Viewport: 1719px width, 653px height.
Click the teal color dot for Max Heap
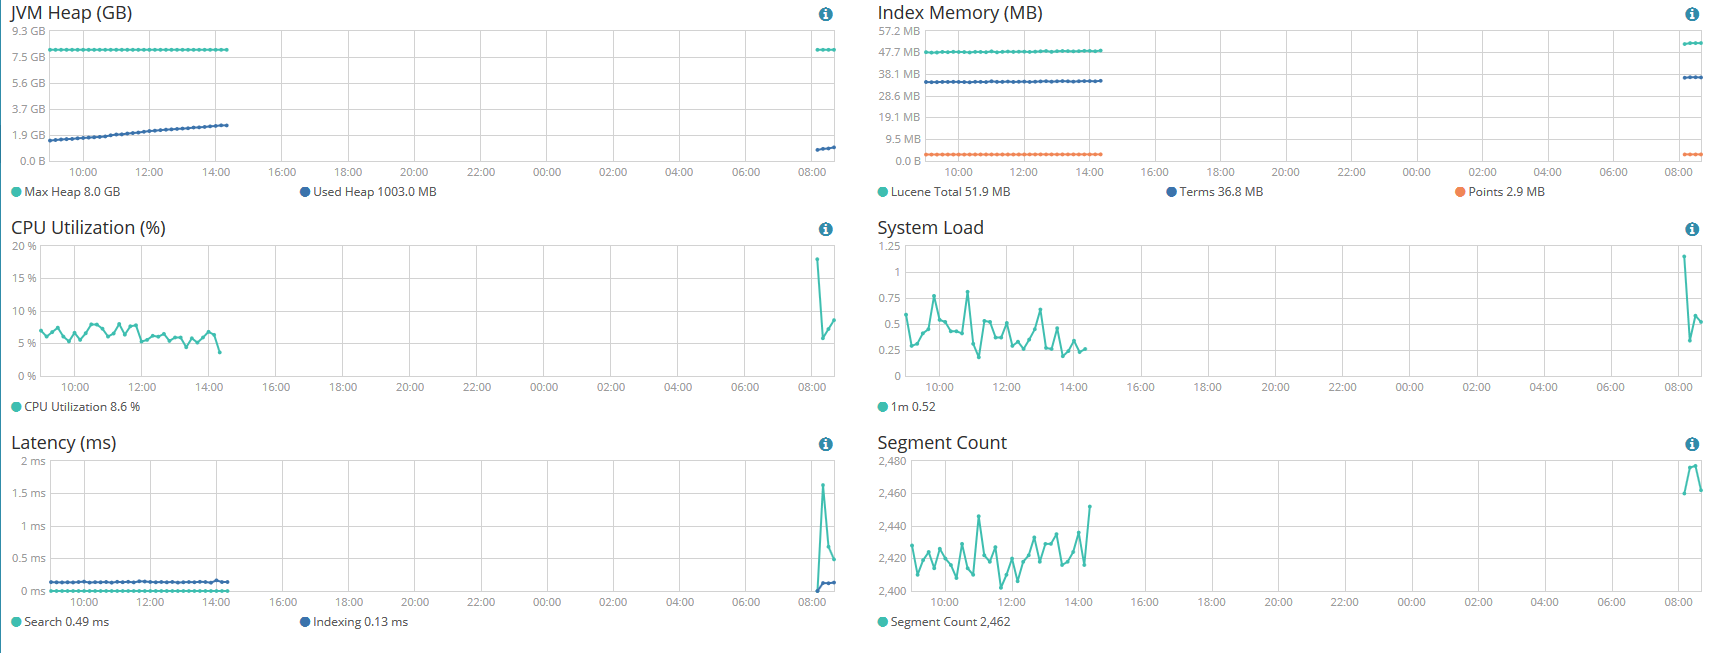click(x=16, y=192)
